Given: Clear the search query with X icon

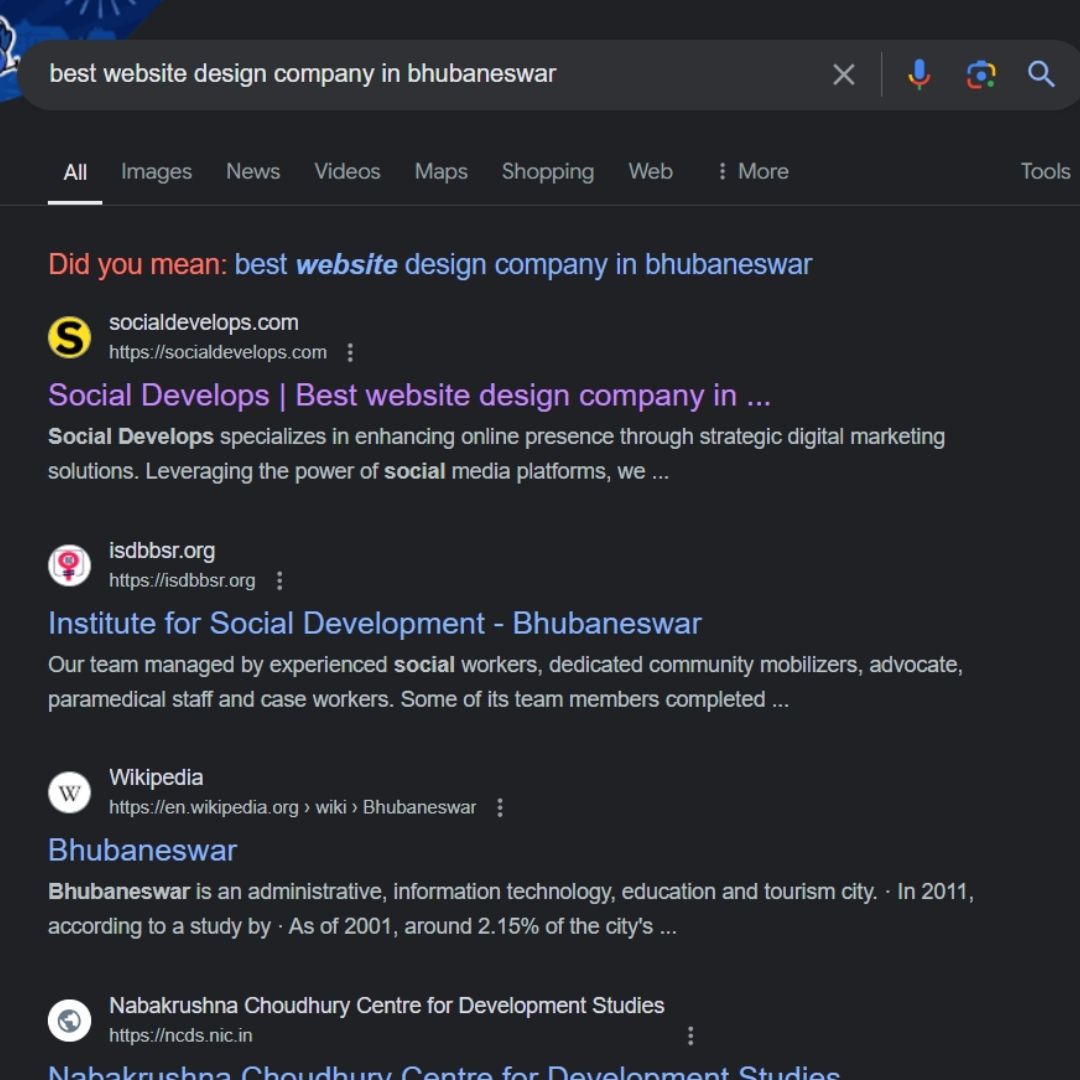Looking at the screenshot, I should click(844, 74).
